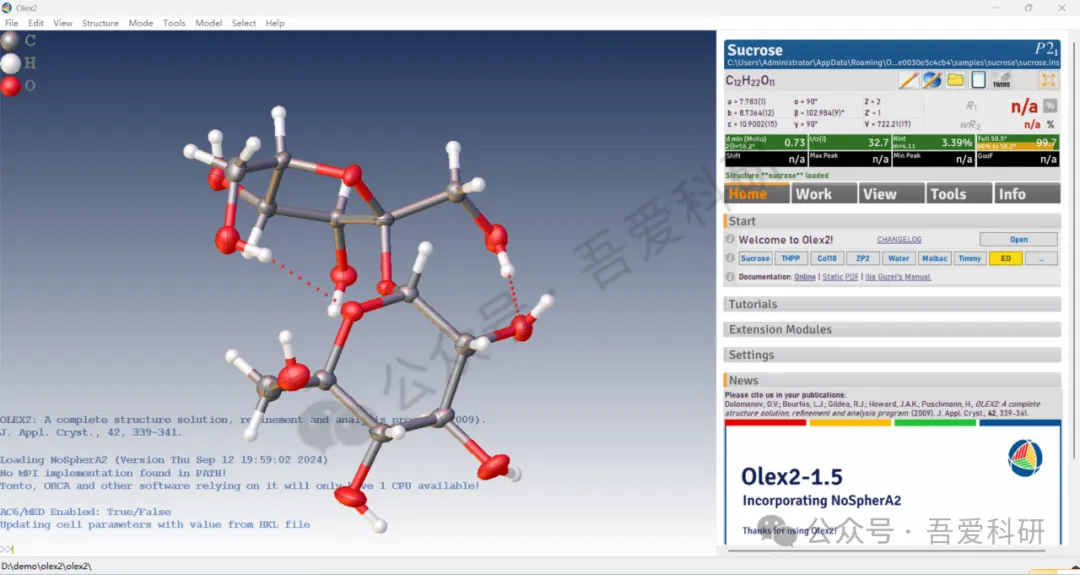Screen dimensions: 1080x575
Task: Expand the Extension Modules section
Action: pos(892,329)
